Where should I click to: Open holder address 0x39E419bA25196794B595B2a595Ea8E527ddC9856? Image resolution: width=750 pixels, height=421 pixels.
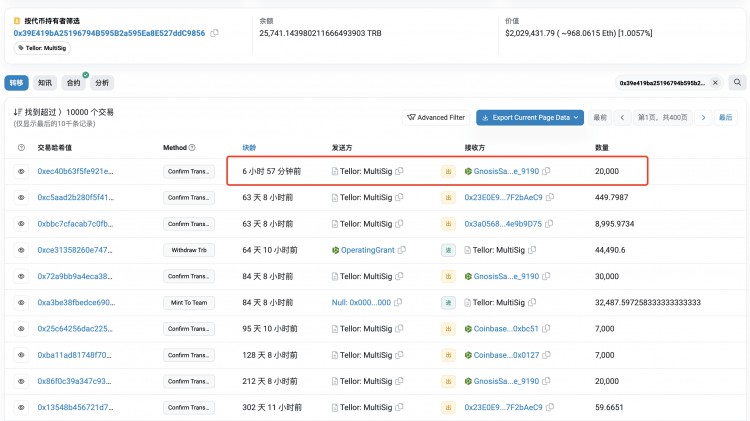coord(109,33)
